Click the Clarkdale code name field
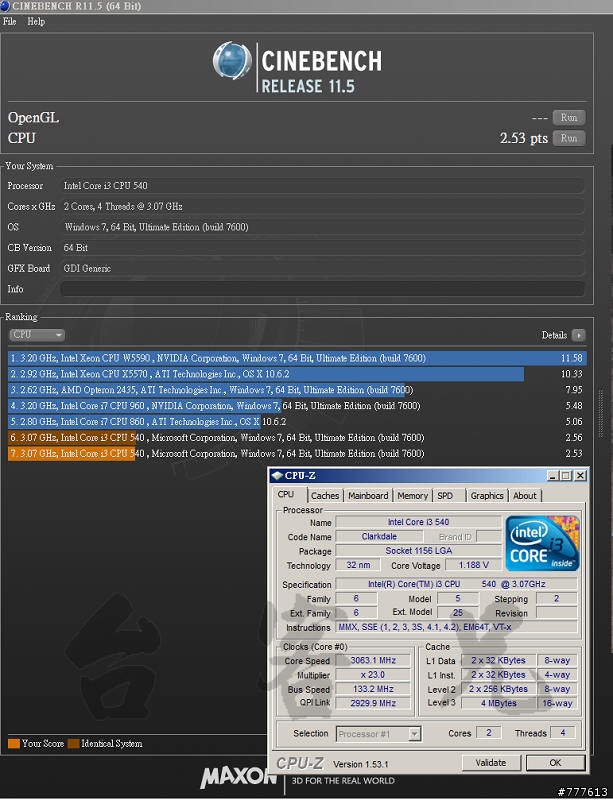The image size is (613, 800). click(379, 536)
